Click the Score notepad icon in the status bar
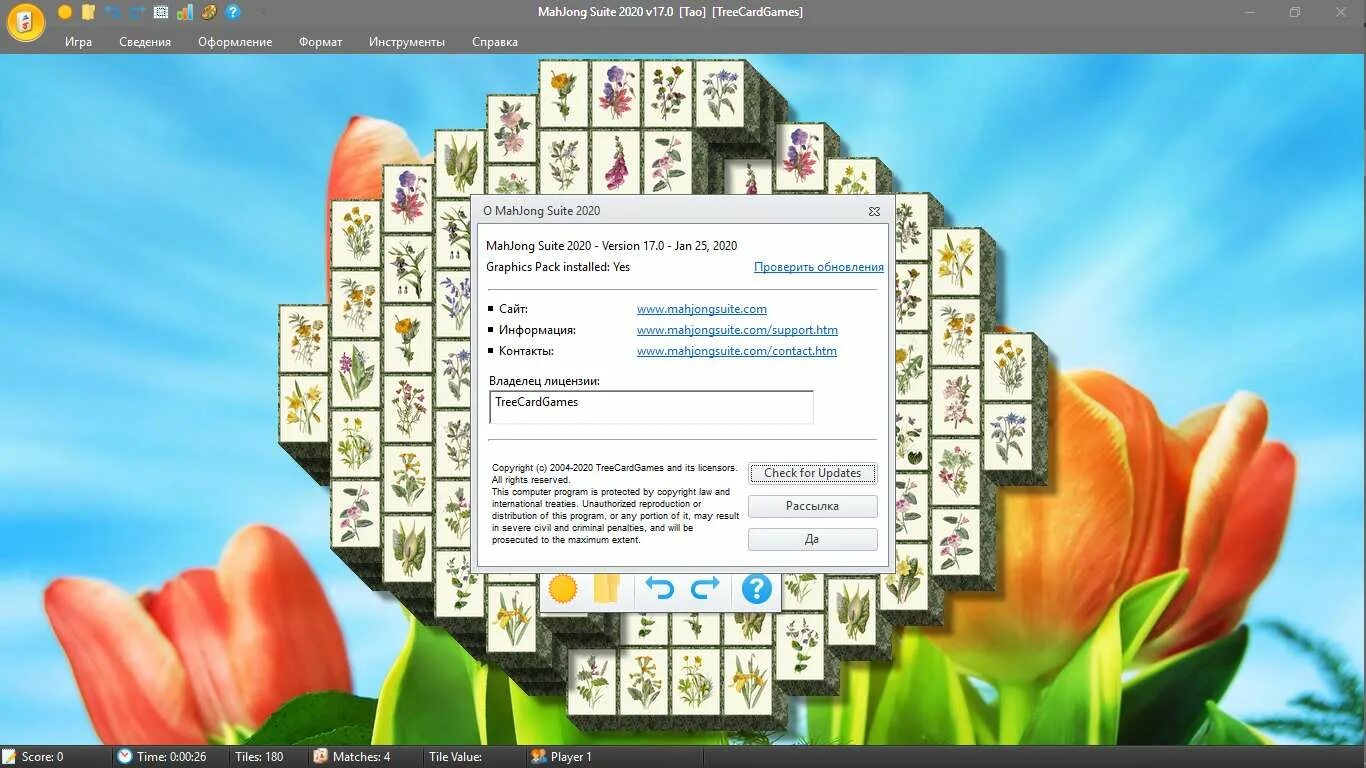The height and width of the screenshot is (768, 1366). tap(9, 757)
